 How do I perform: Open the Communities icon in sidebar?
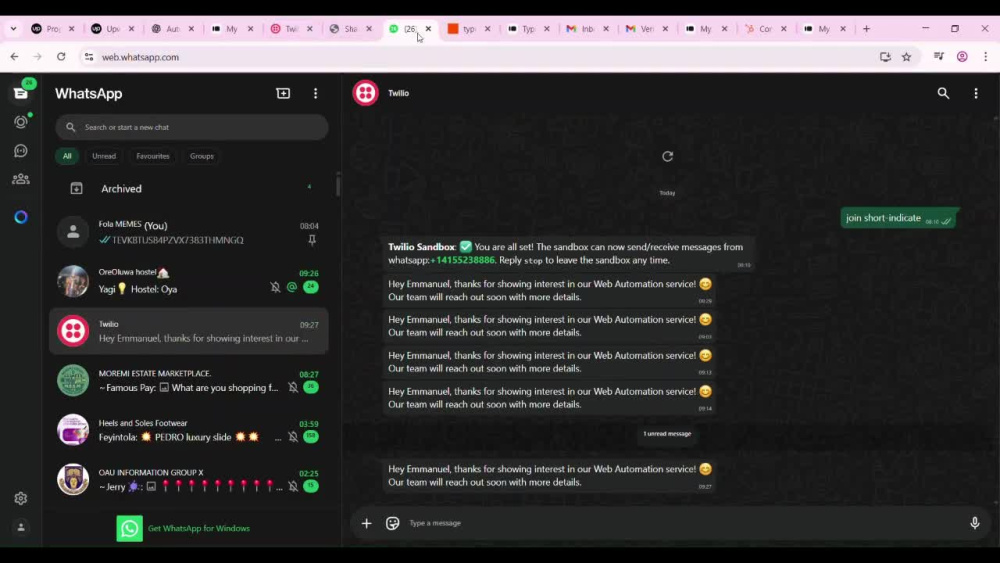point(20,179)
